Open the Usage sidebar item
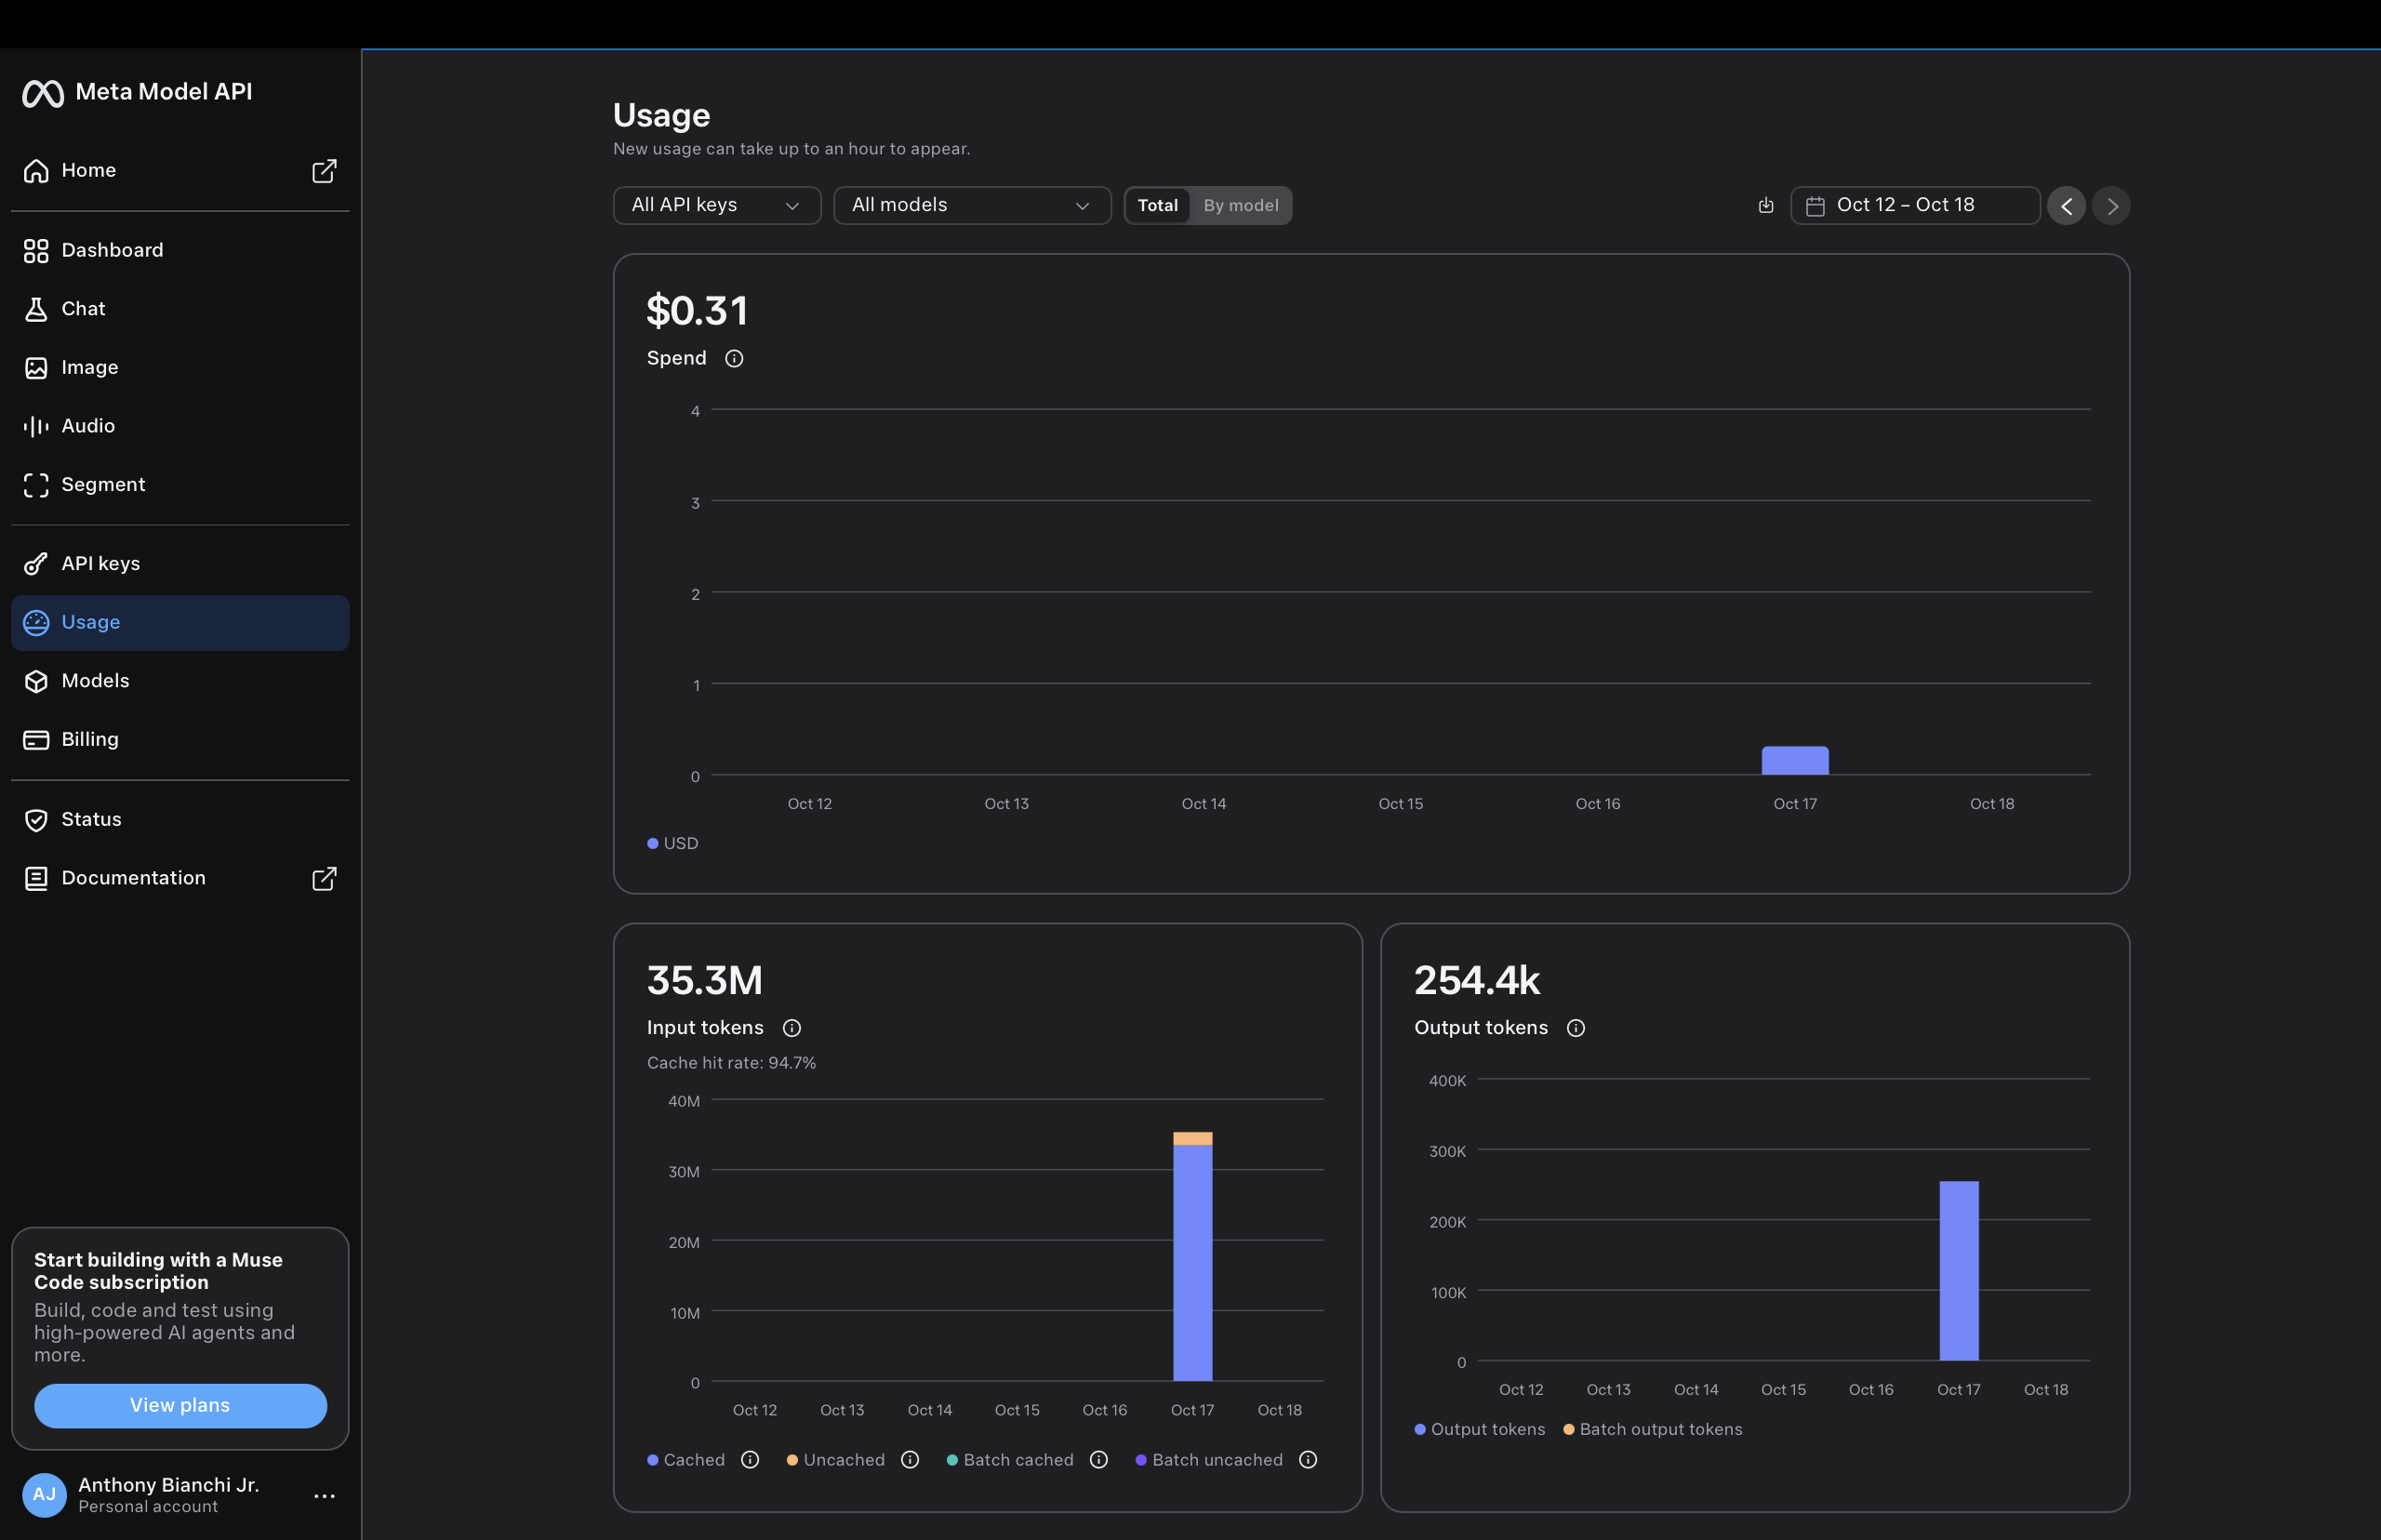The image size is (2381, 1540). (180, 623)
